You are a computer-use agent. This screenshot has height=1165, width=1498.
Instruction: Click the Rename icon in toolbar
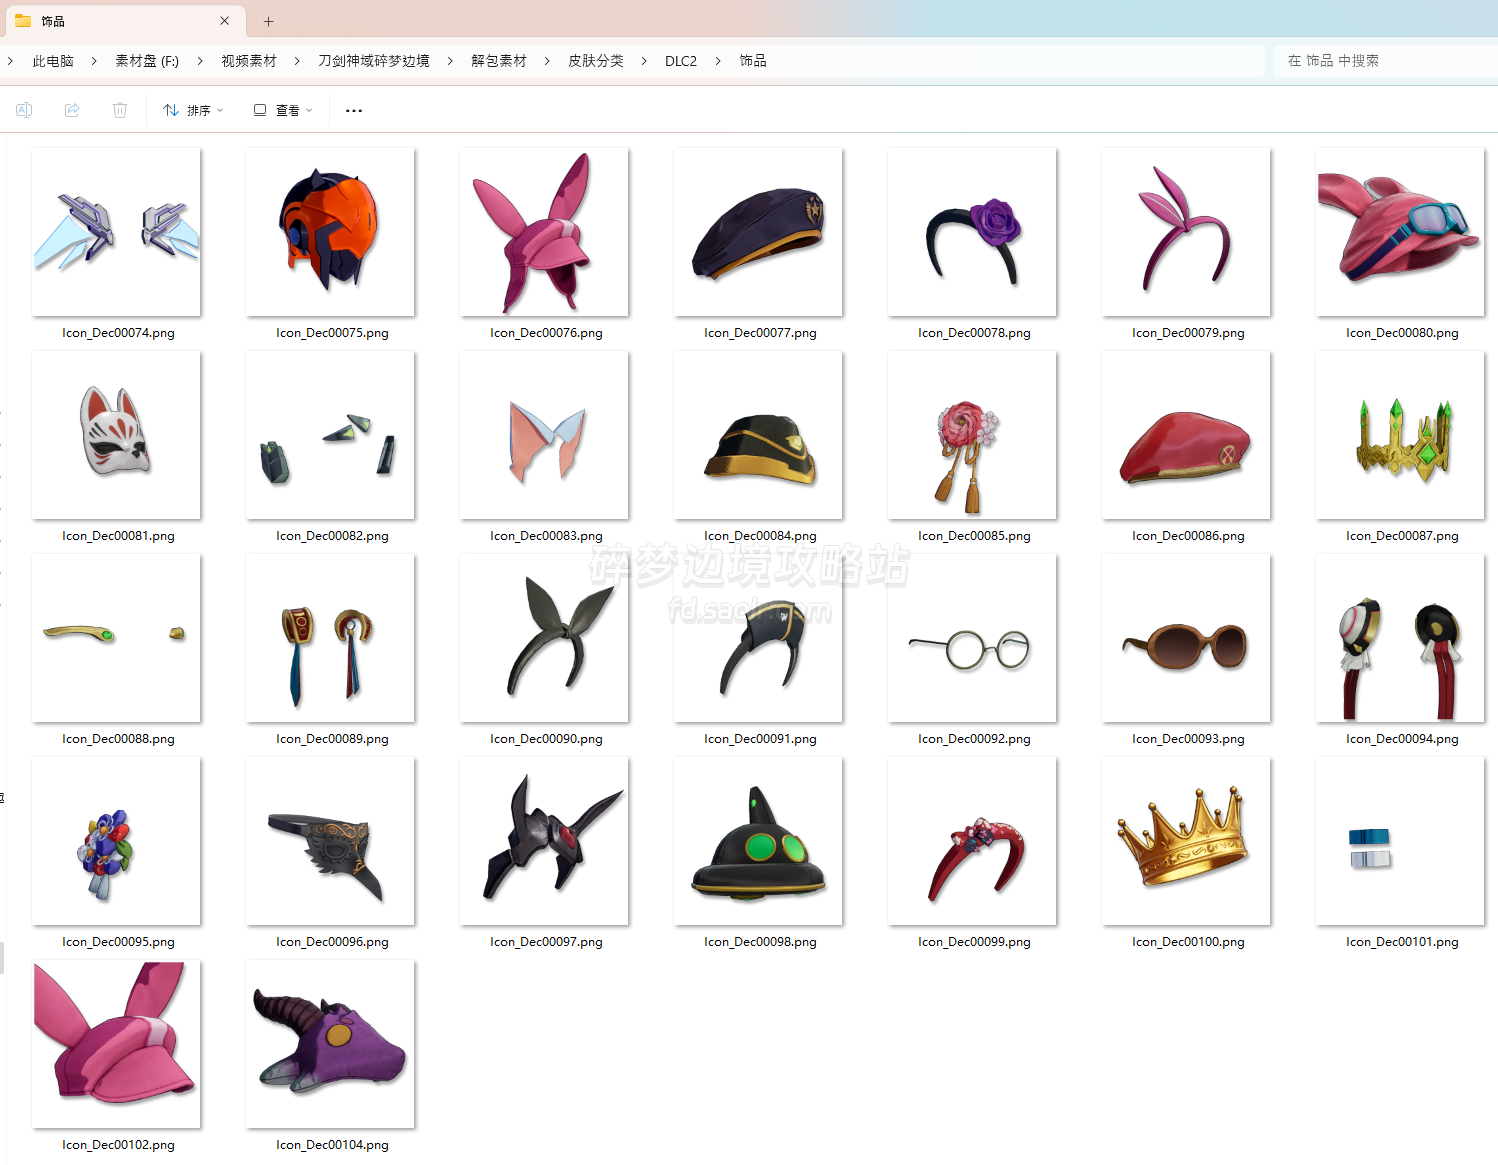click(24, 110)
